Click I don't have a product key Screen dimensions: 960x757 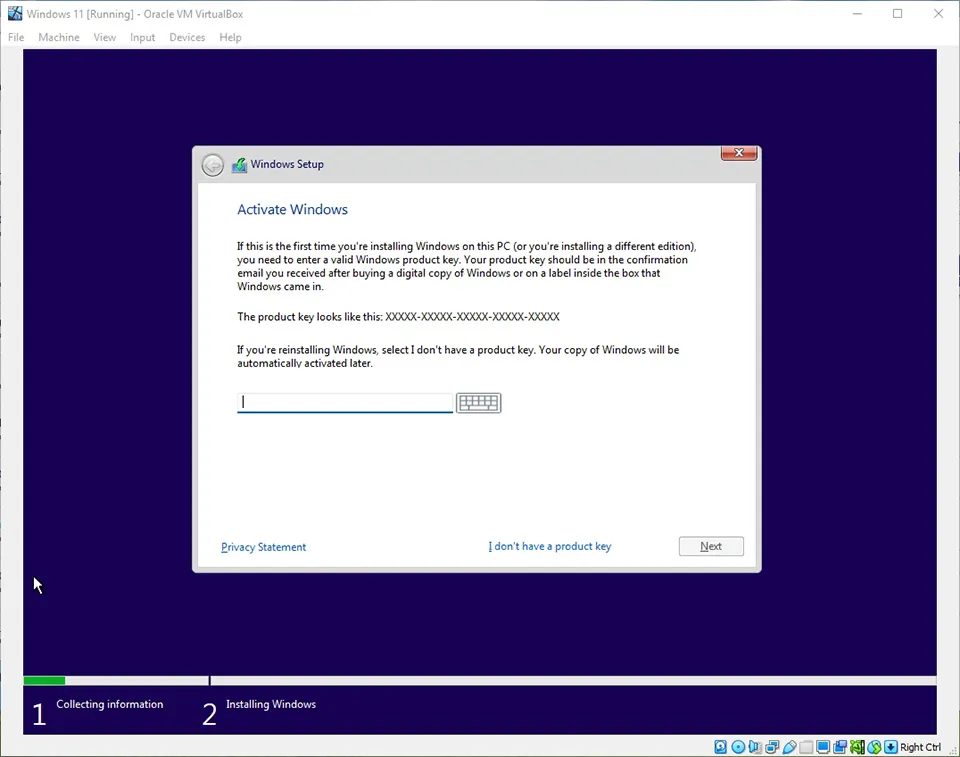pos(550,546)
